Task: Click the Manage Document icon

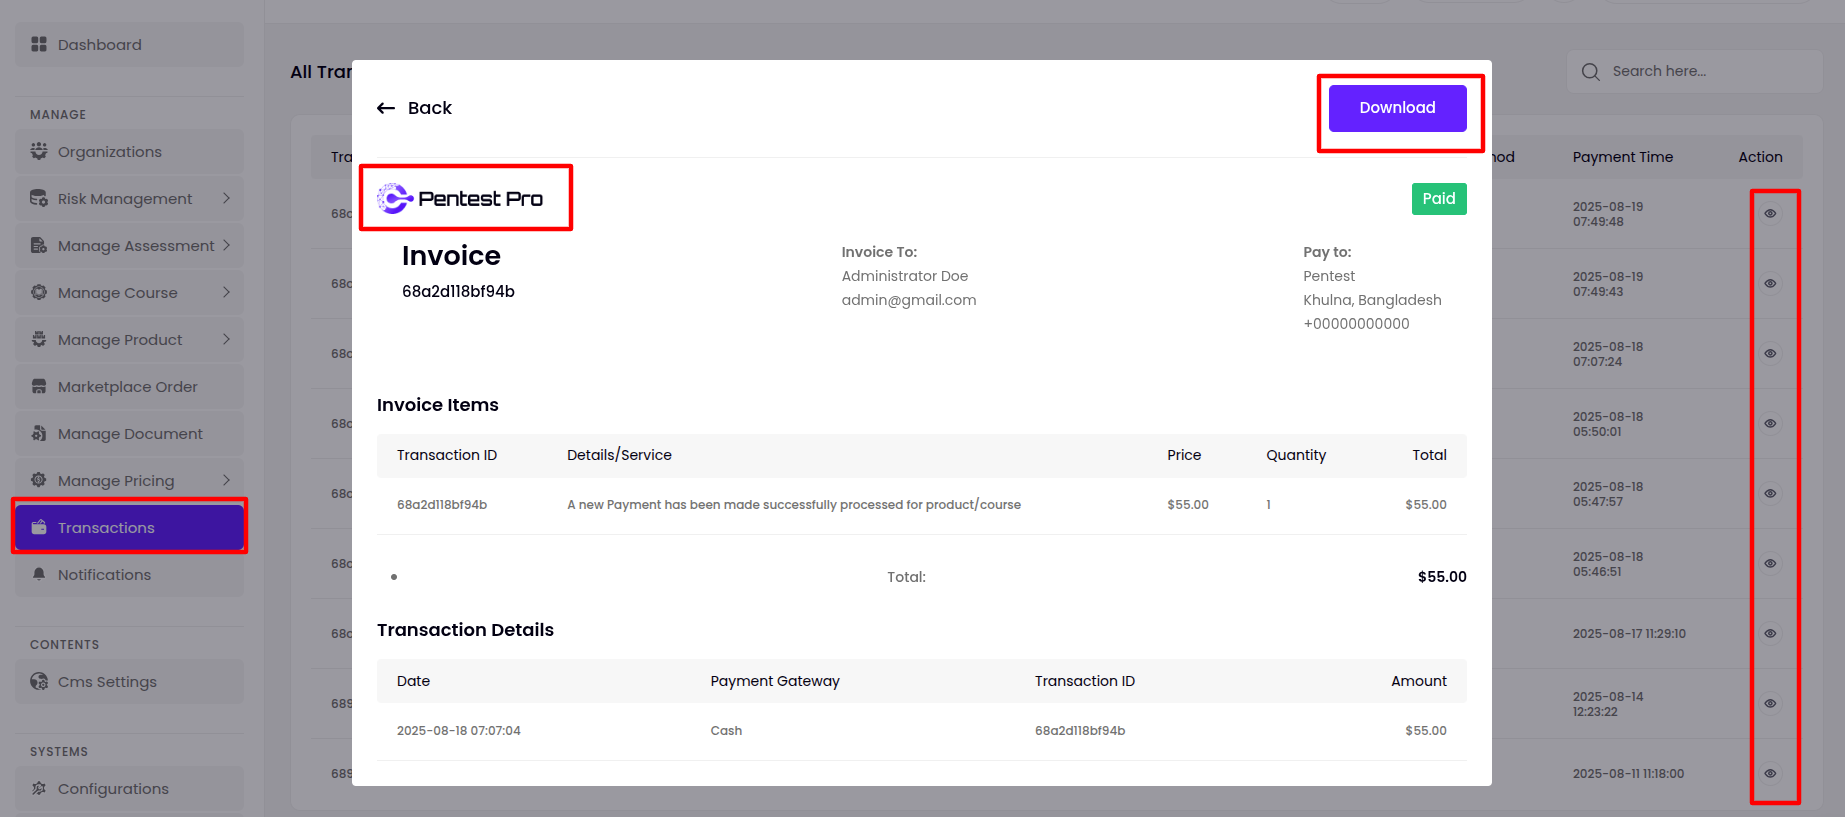Action: pos(39,433)
